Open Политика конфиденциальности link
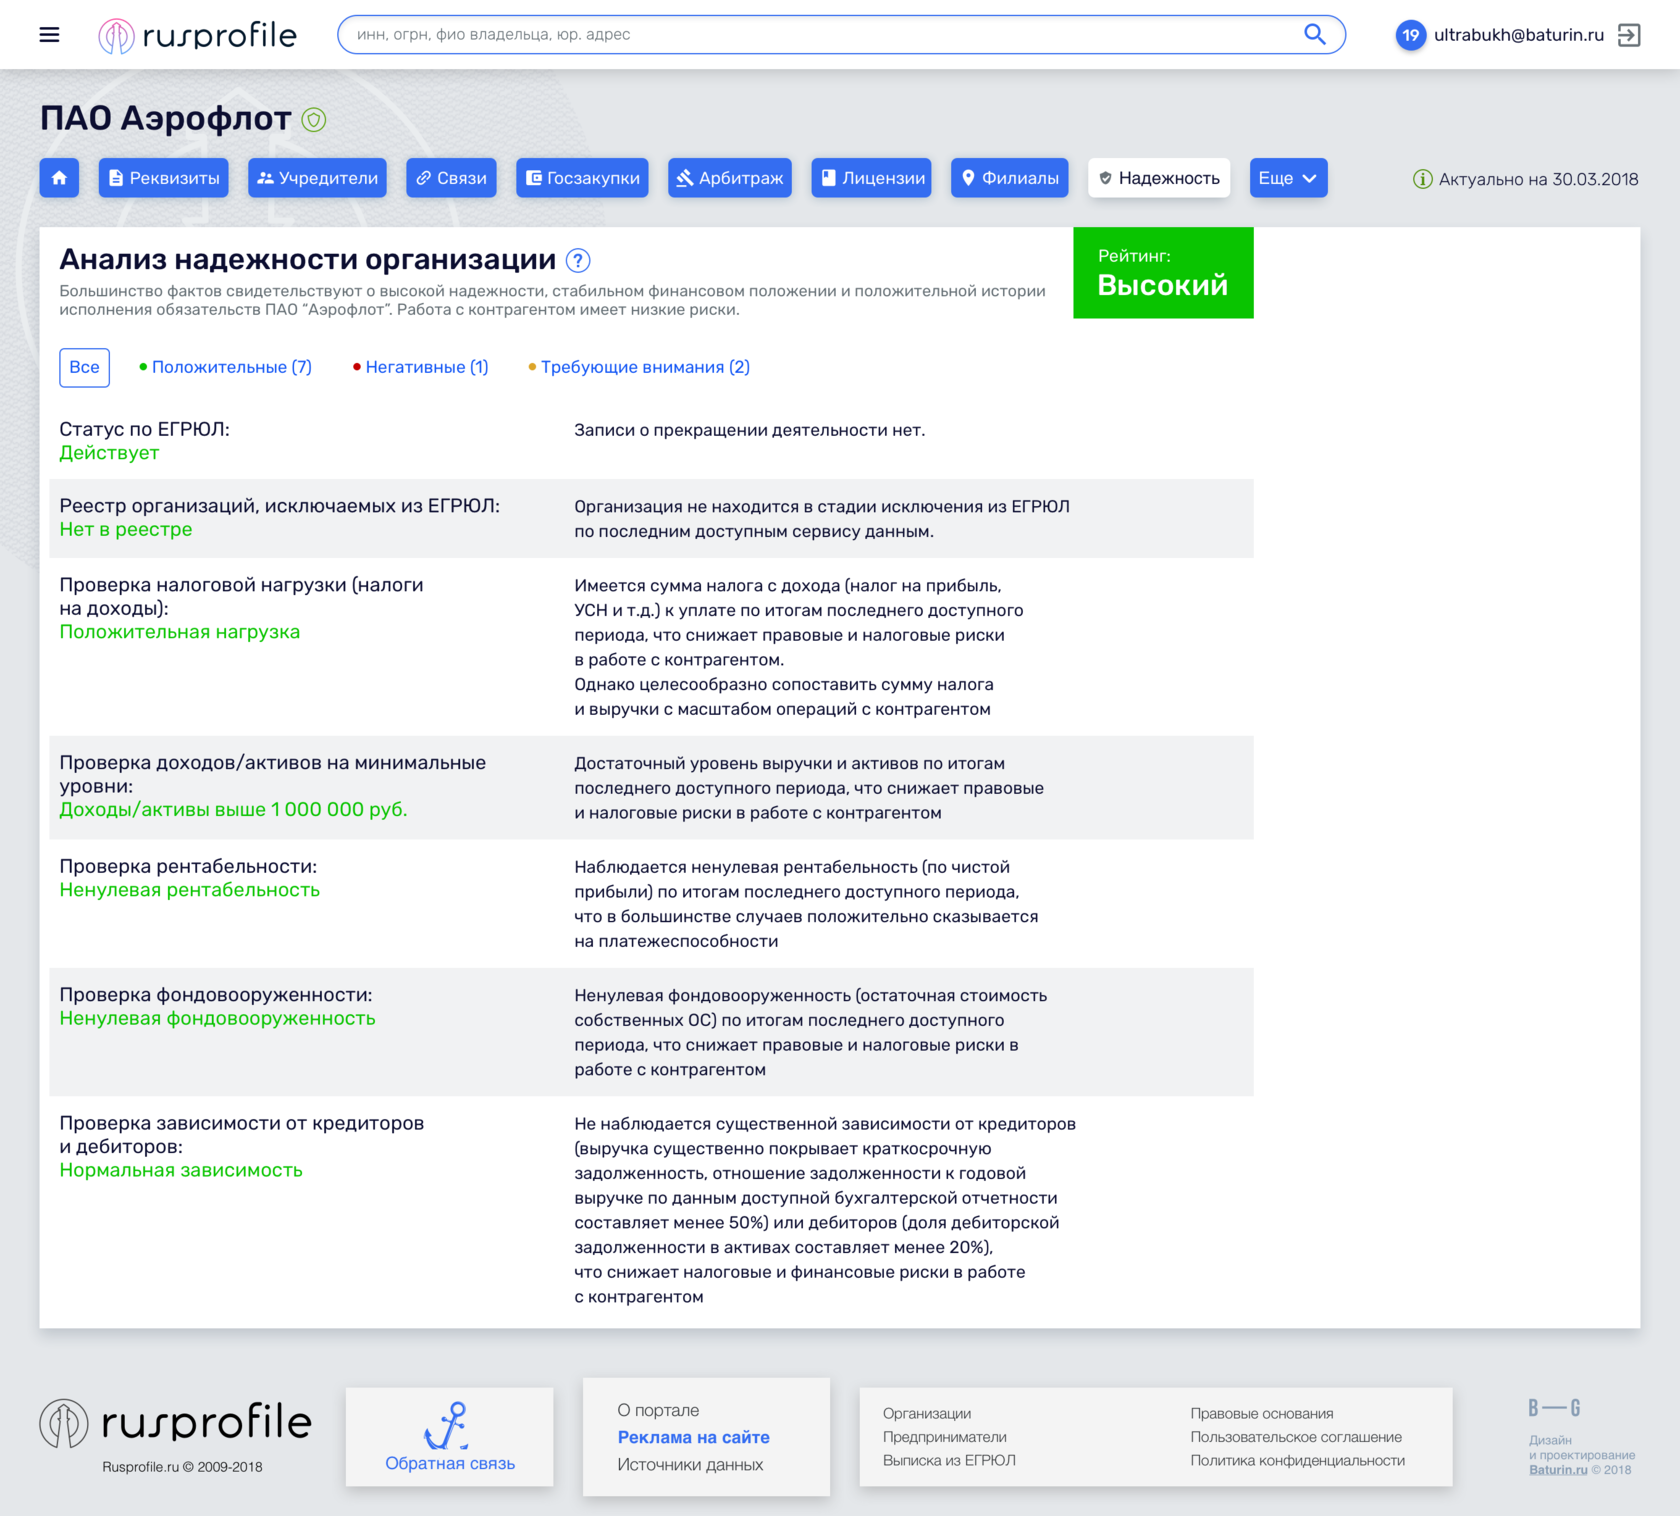1680x1516 pixels. pos(1298,1461)
